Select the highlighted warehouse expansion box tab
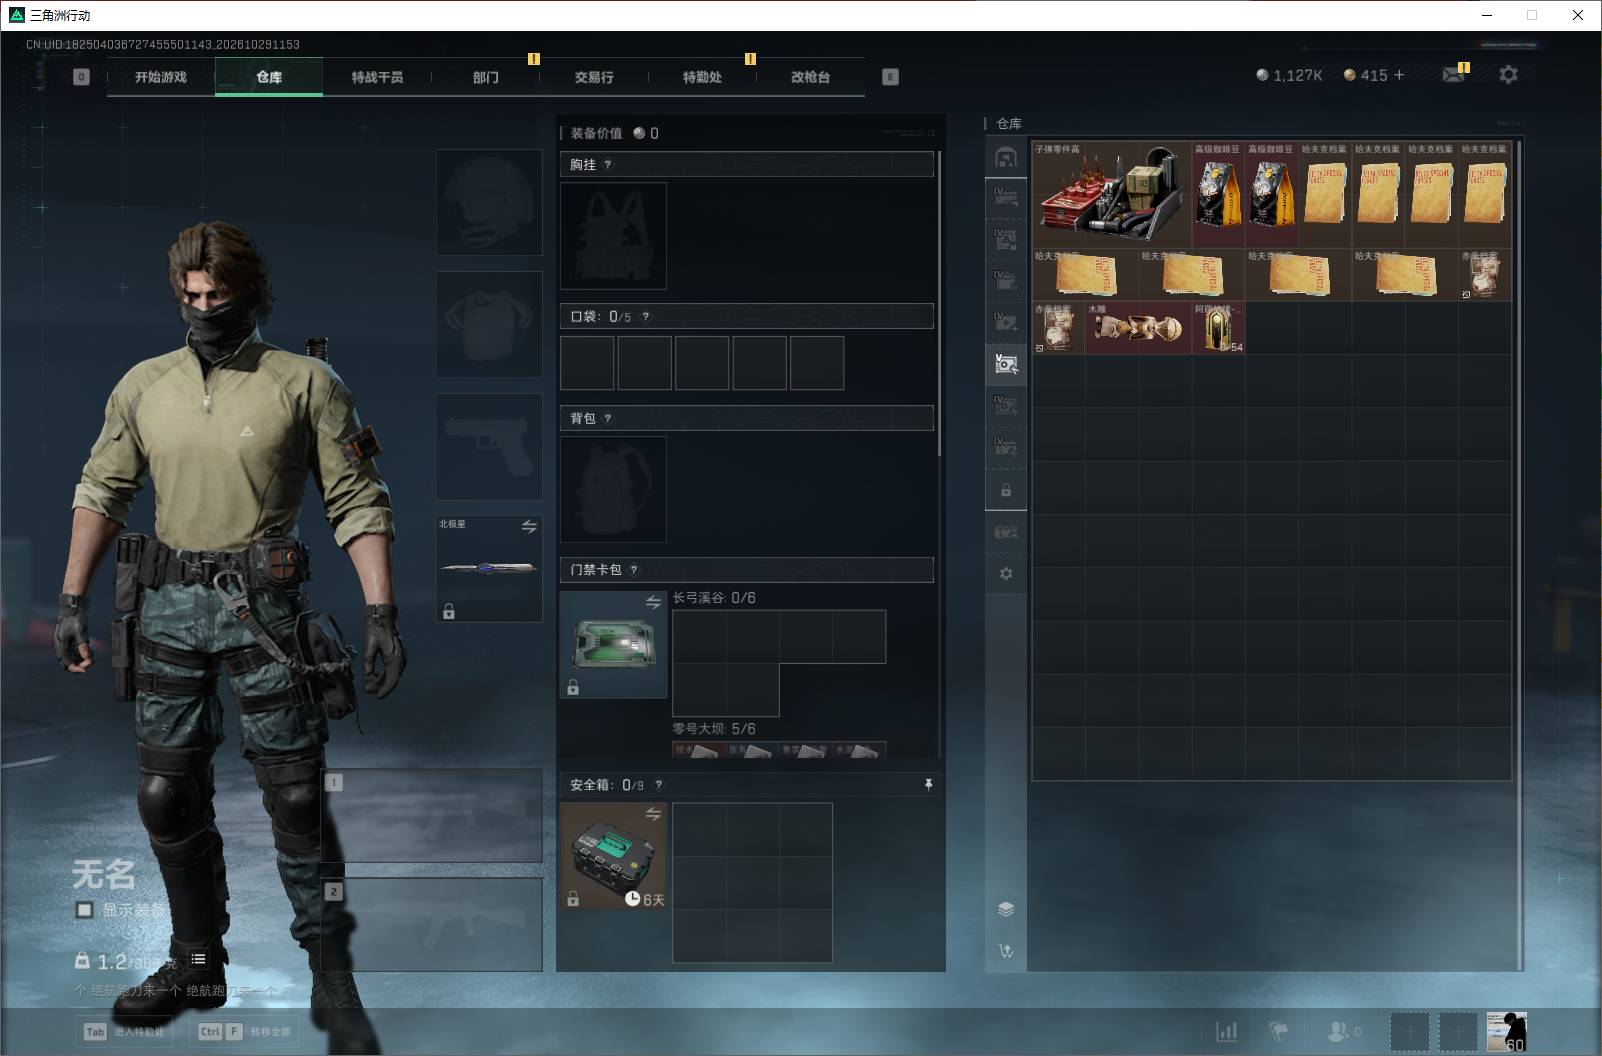This screenshot has width=1602, height=1056. point(1006,363)
